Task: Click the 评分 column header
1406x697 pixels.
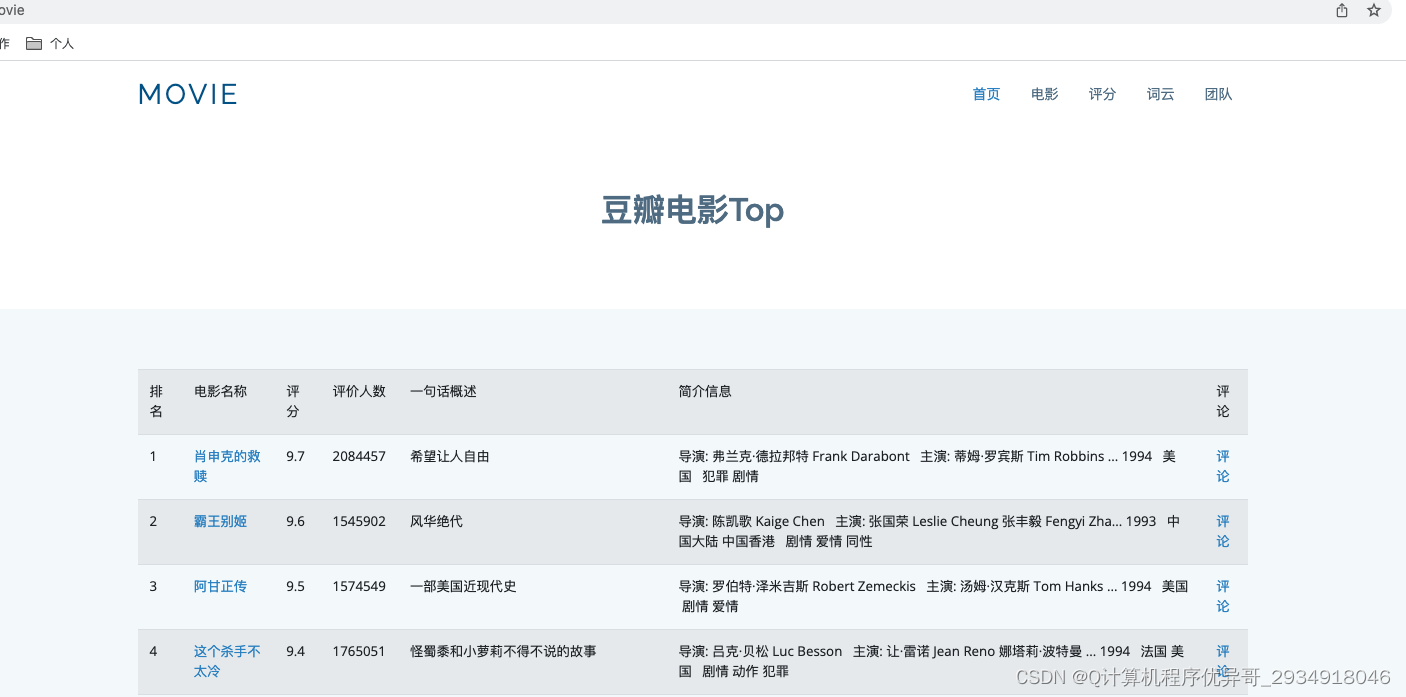Action: pyautogui.click(x=293, y=401)
